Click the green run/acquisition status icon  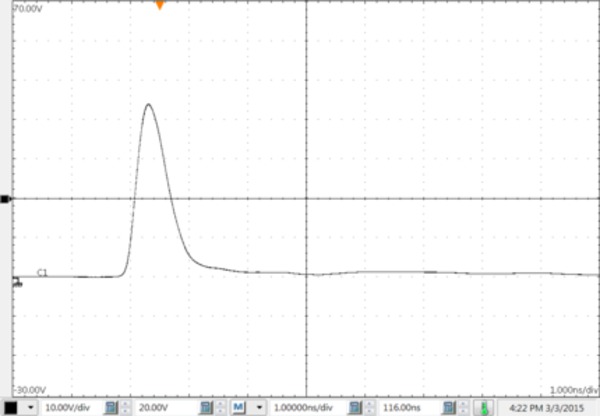coord(483,408)
